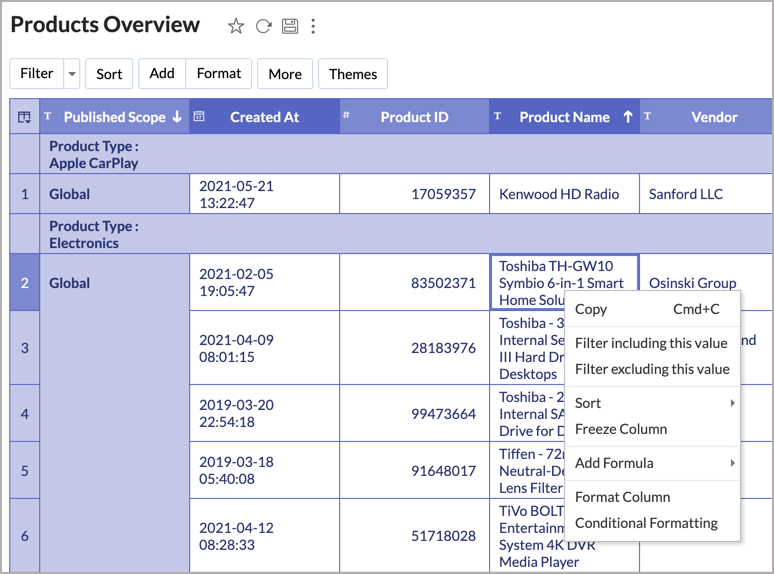This screenshot has height=574, width=774.
Task: Click the favorite star icon
Action: pyautogui.click(x=236, y=27)
